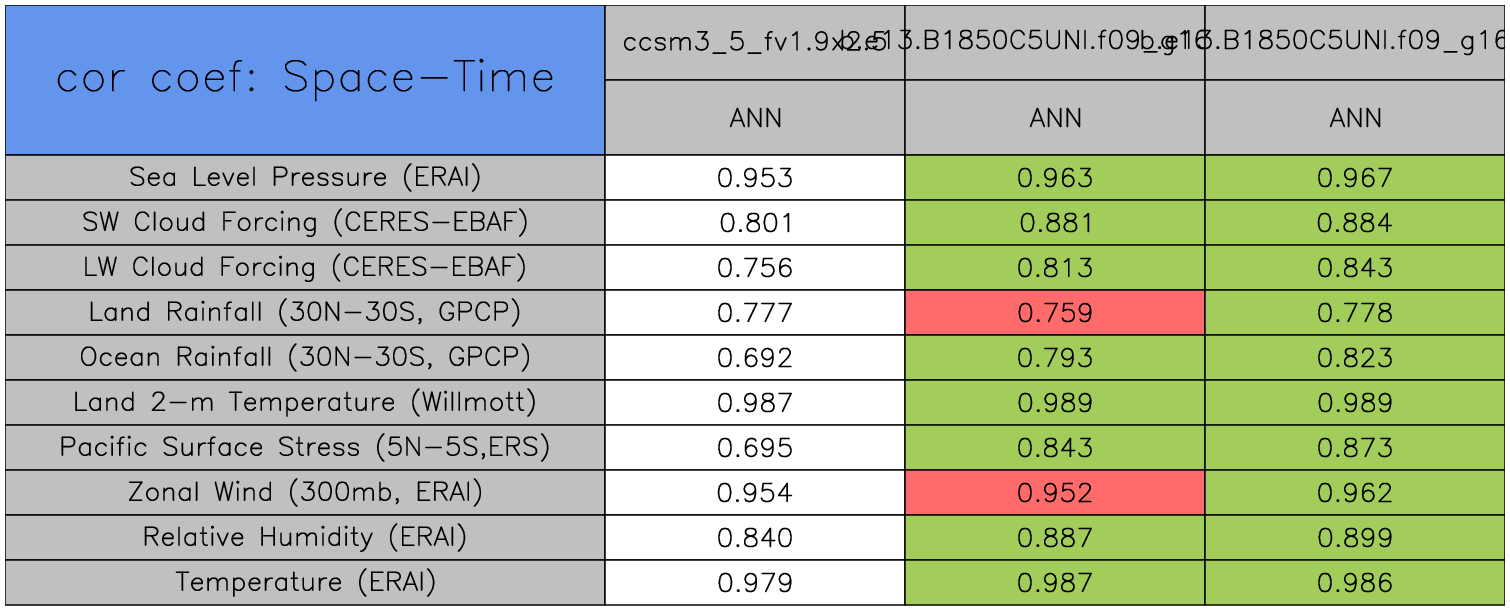Select the Relative Humidity (ERAI) row label

[305, 537]
